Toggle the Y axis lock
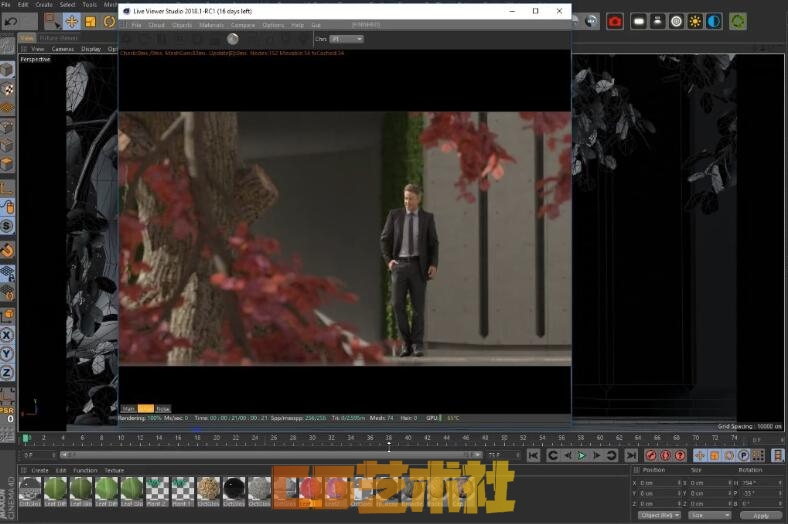 tap(7, 354)
